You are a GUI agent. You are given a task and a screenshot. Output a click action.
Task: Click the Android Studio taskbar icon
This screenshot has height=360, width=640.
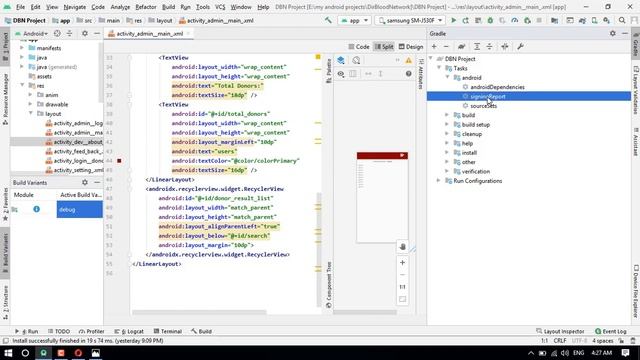[x=43, y=353]
